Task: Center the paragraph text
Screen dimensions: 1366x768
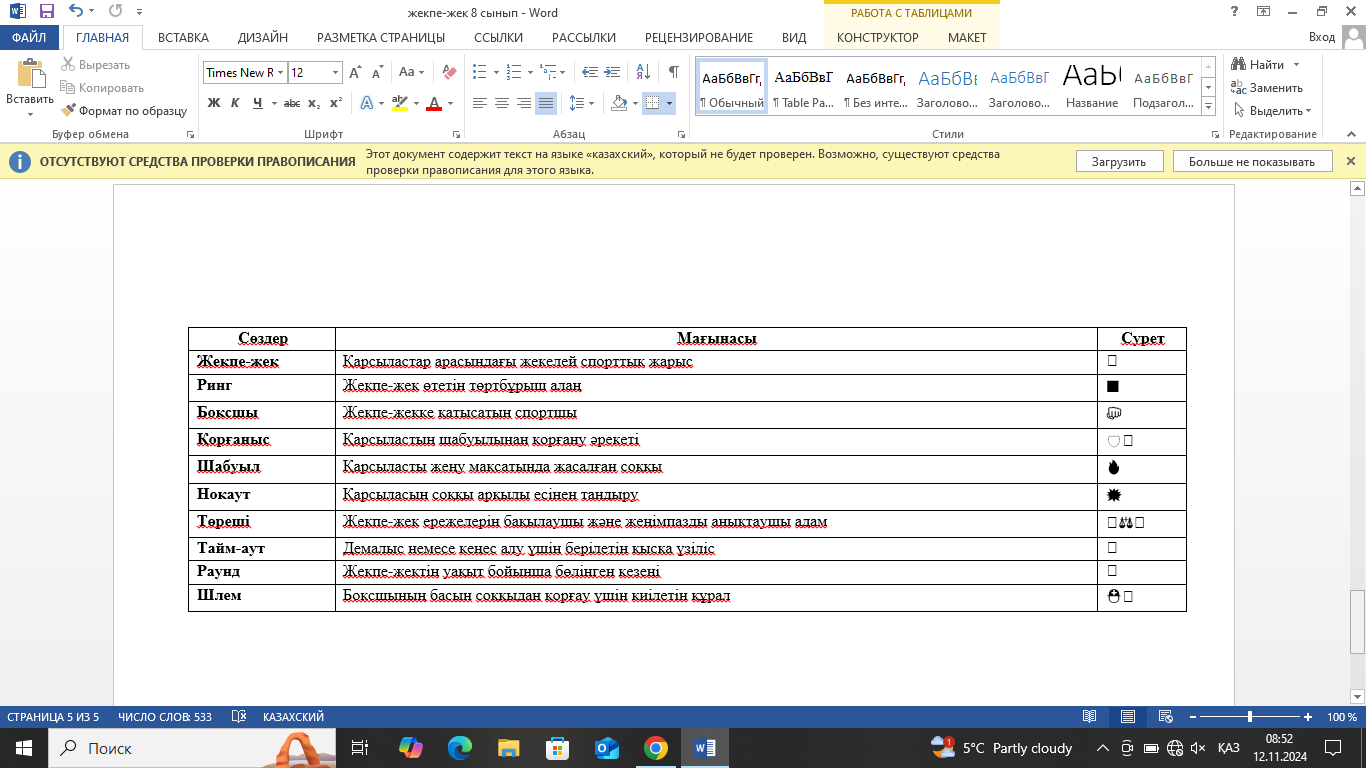Action: tap(502, 103)
